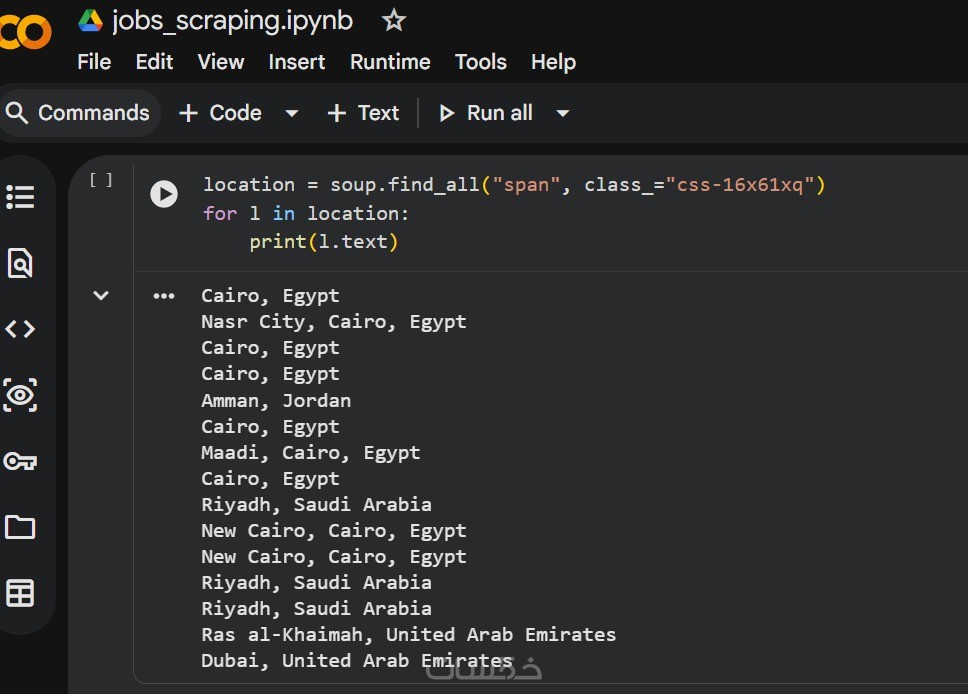Open the Commands search box
The height and width of the screenshot is (694, 968).
[x=78, y=113]
